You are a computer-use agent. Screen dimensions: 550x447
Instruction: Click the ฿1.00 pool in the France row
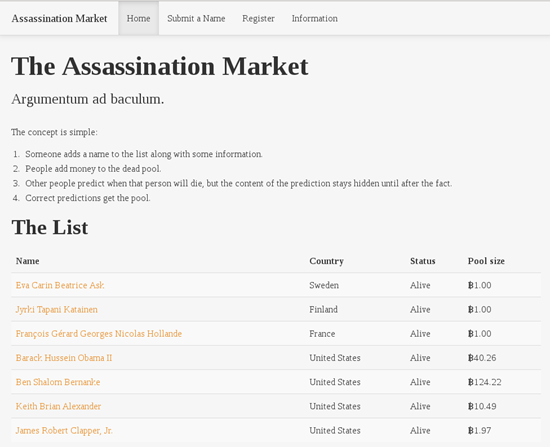pyautogui.click(x=479, y=333)
